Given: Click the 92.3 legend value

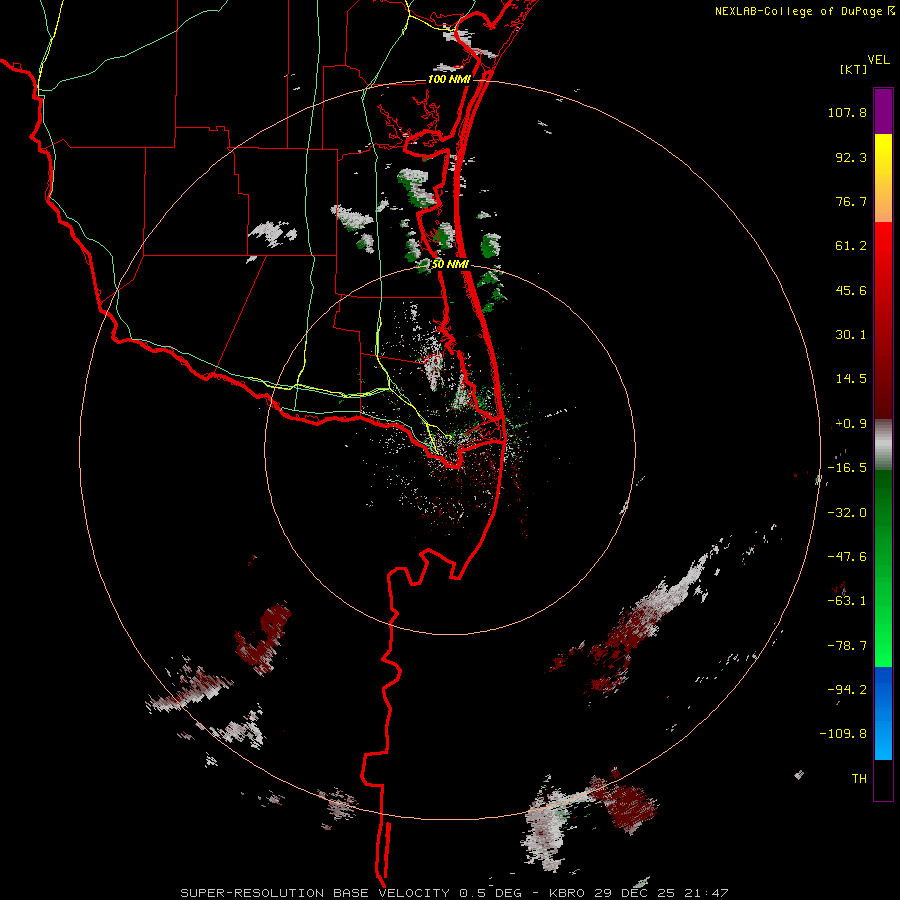Looking at the screenshot, I should [x=851, y=157].
